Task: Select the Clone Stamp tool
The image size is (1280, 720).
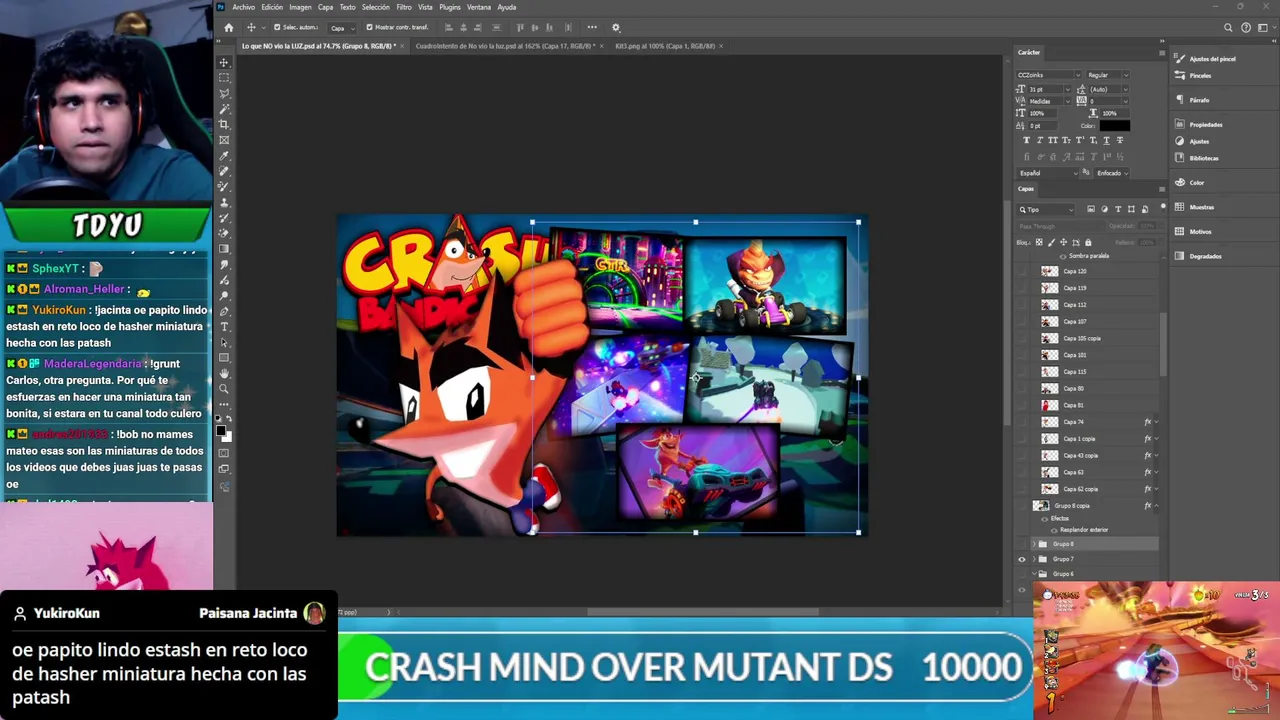Action: pyautogui.click(x=224, y=202)
